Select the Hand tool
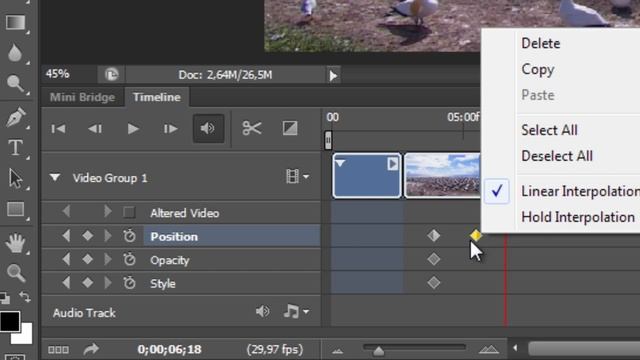The image size is (640, 360). click(x=16, y=242)
